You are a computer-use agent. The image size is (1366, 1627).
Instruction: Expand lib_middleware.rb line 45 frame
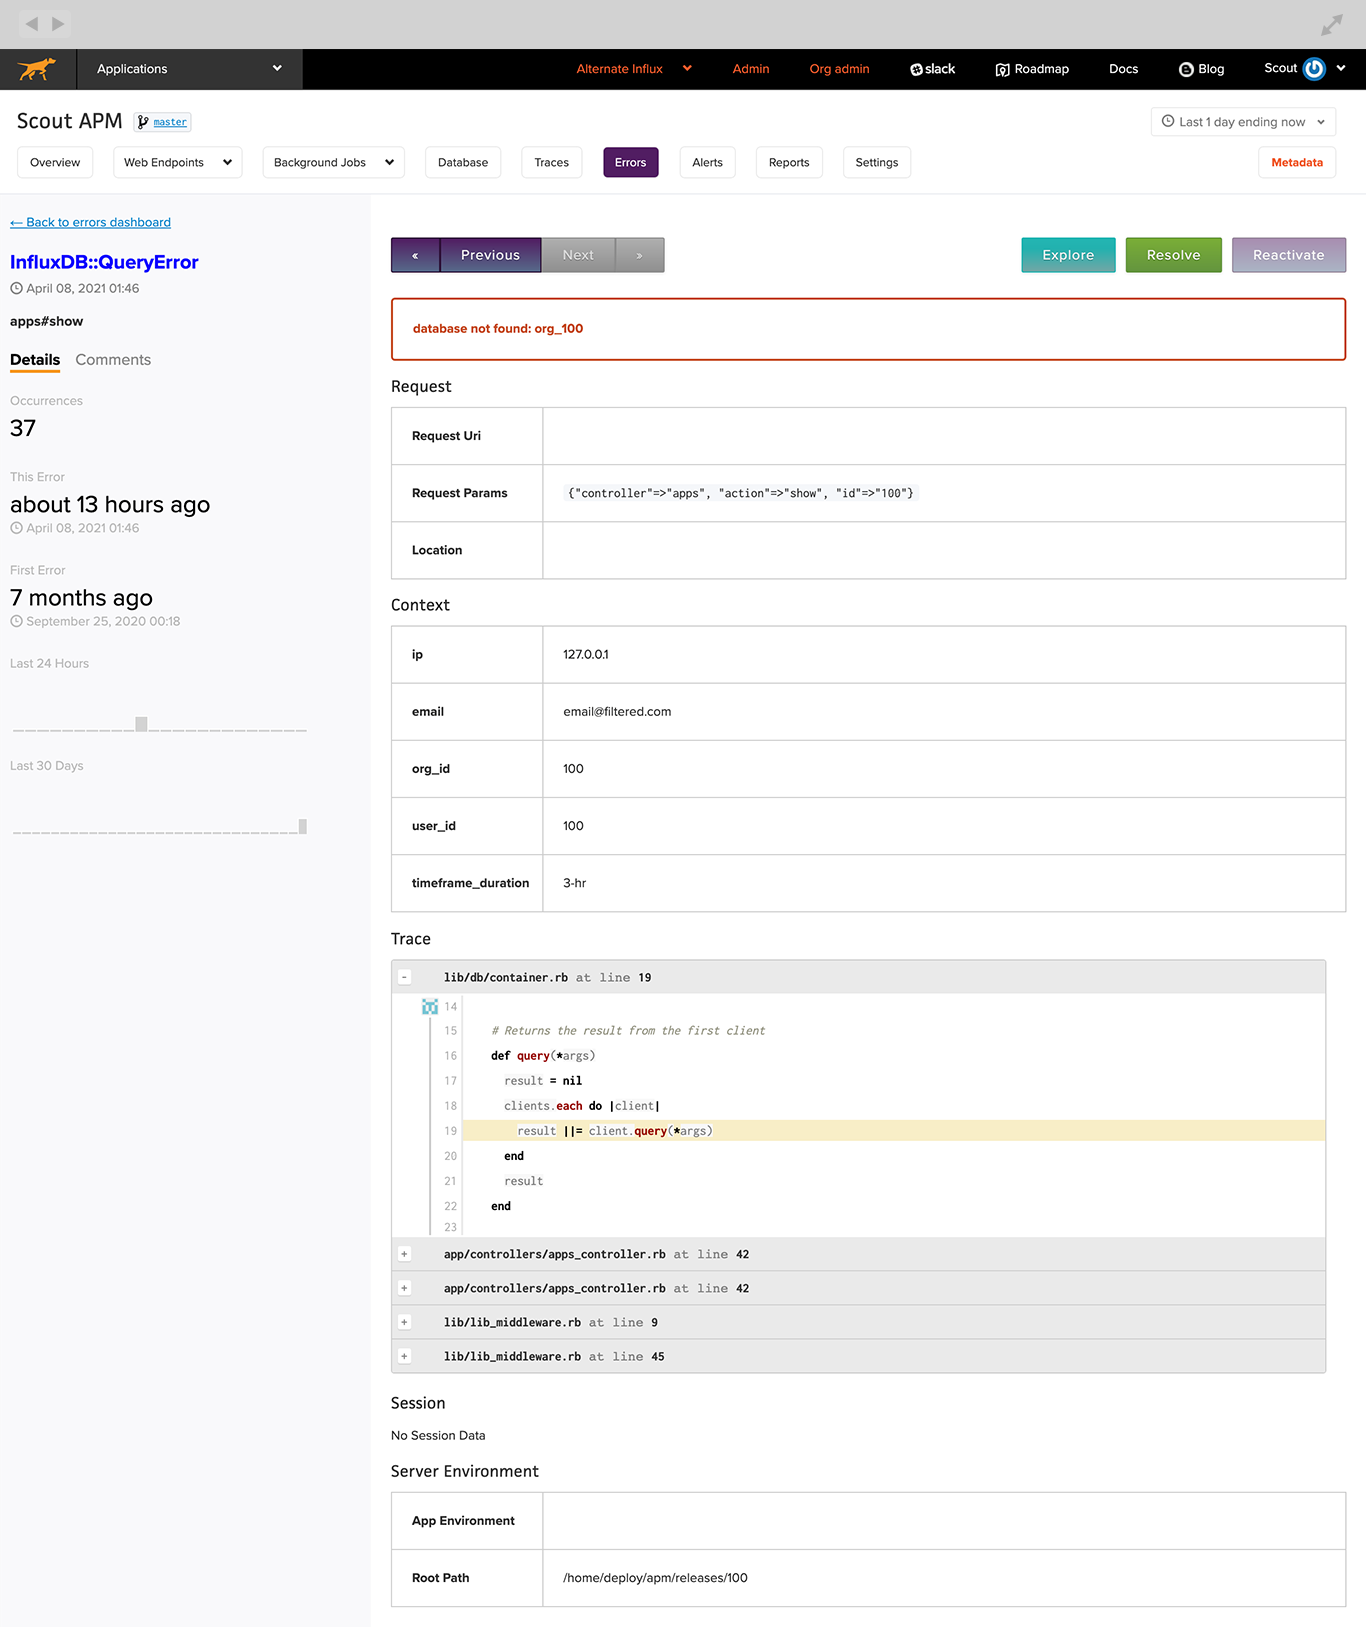pyautogui.click(x=404, y=1356)
